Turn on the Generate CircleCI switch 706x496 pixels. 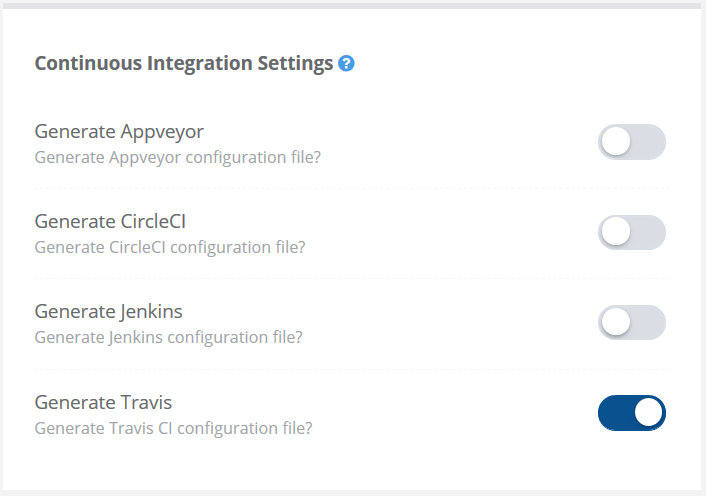[x=631, y=232]
